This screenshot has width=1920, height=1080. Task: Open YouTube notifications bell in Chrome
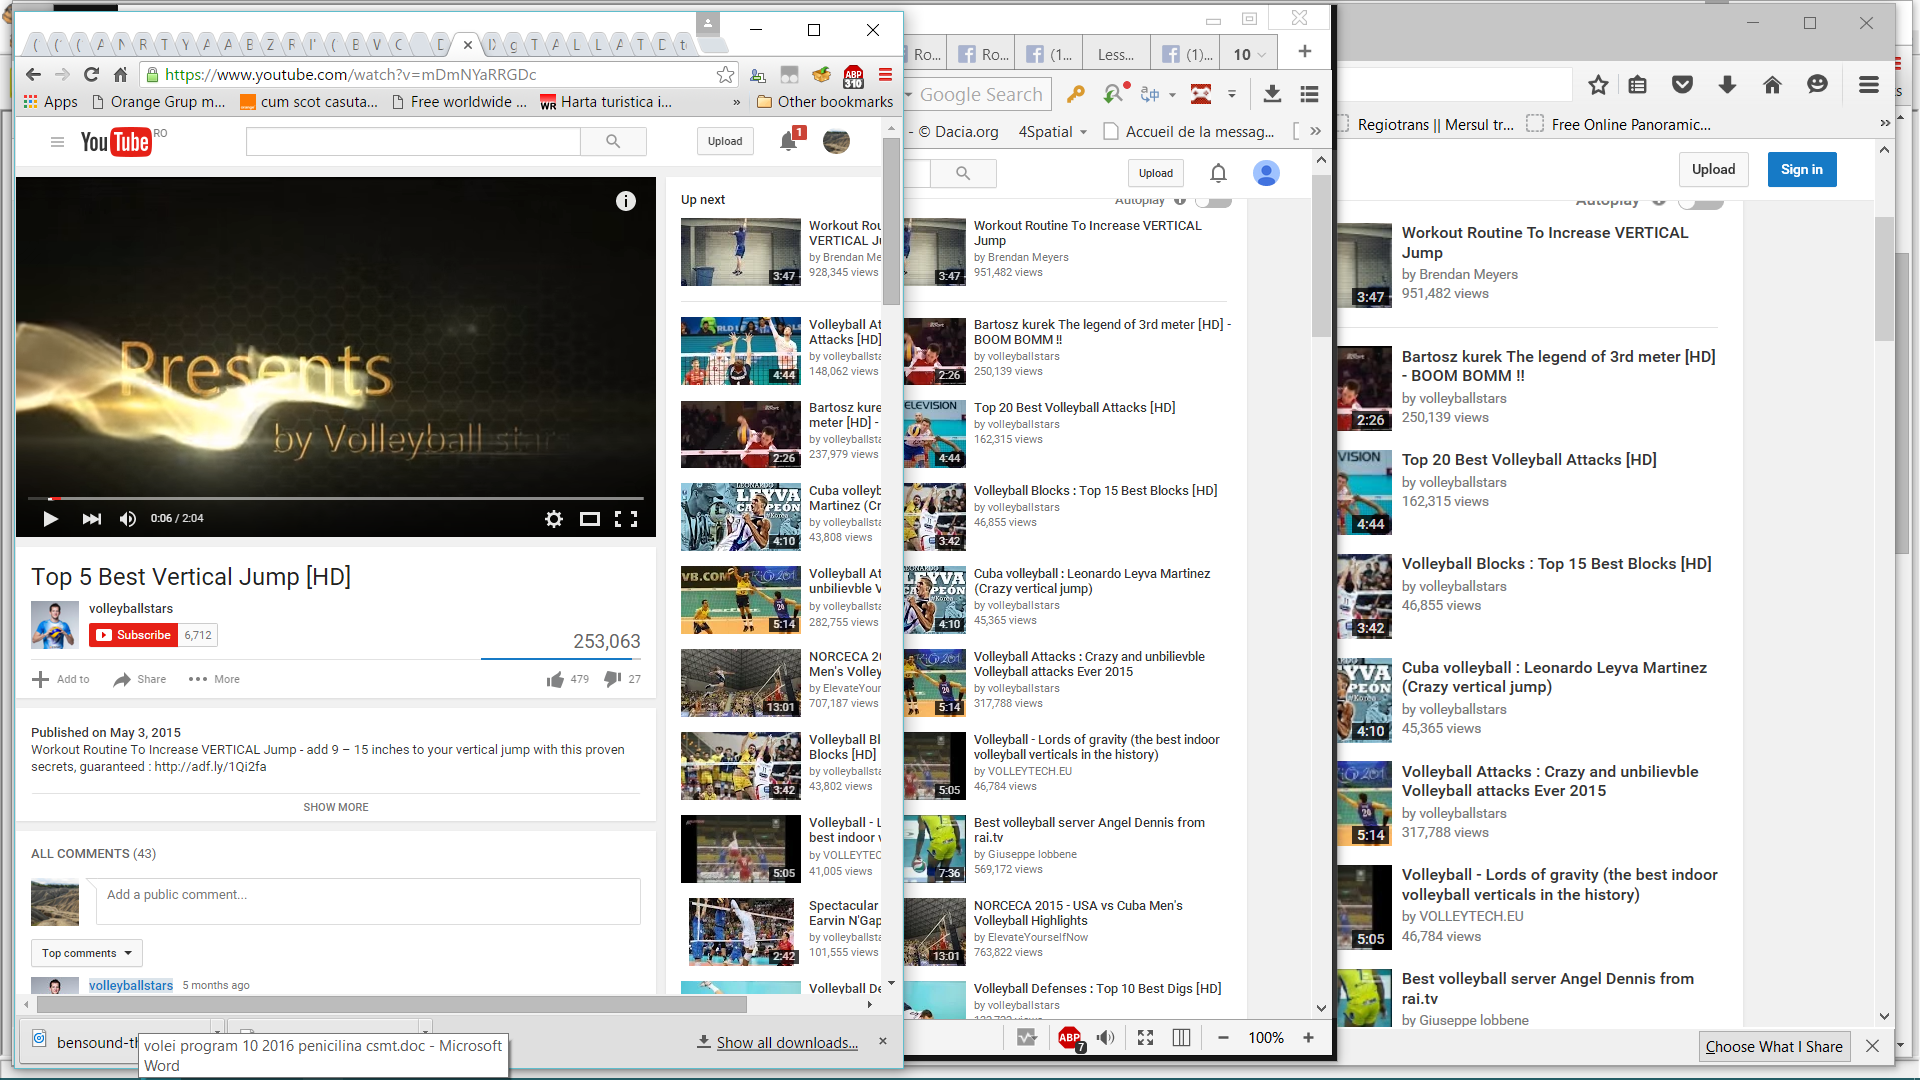(789, 141)
